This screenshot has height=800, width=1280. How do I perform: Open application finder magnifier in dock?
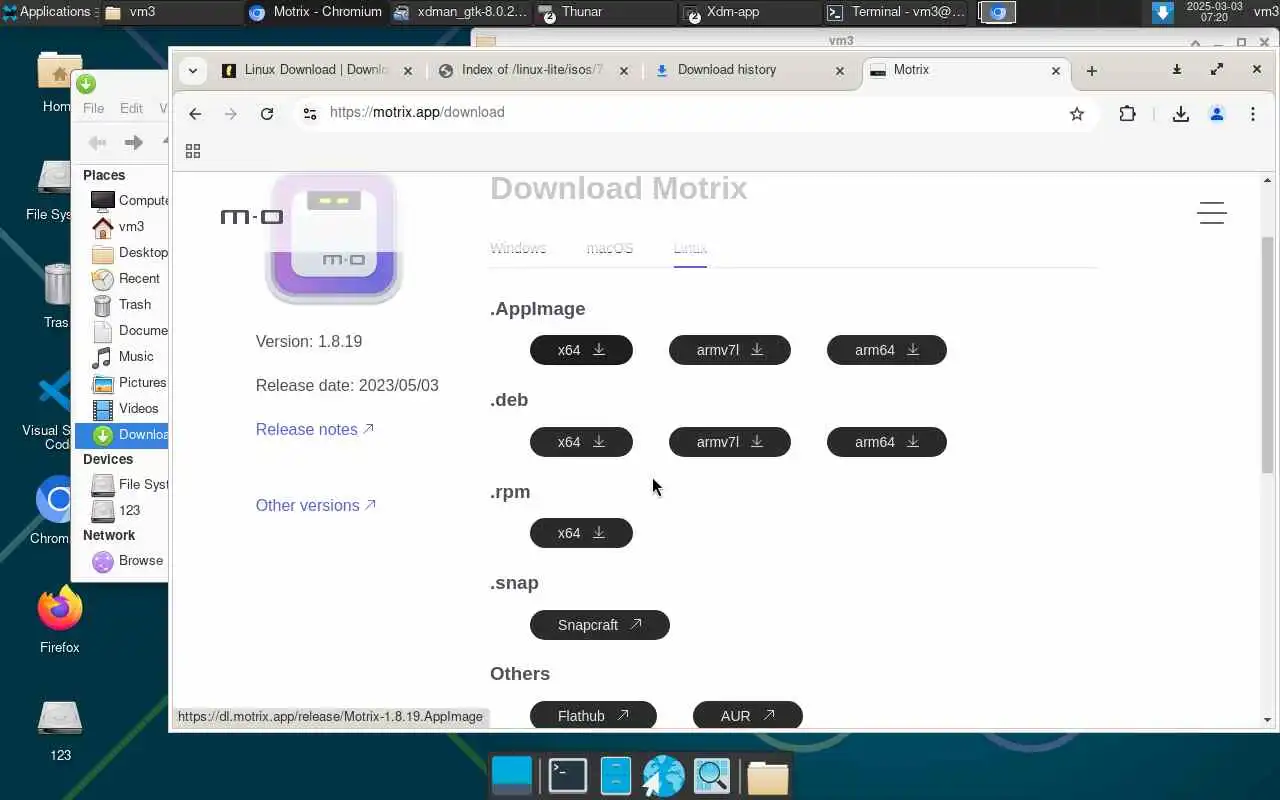pyautogui.click(x=712, y=776)
